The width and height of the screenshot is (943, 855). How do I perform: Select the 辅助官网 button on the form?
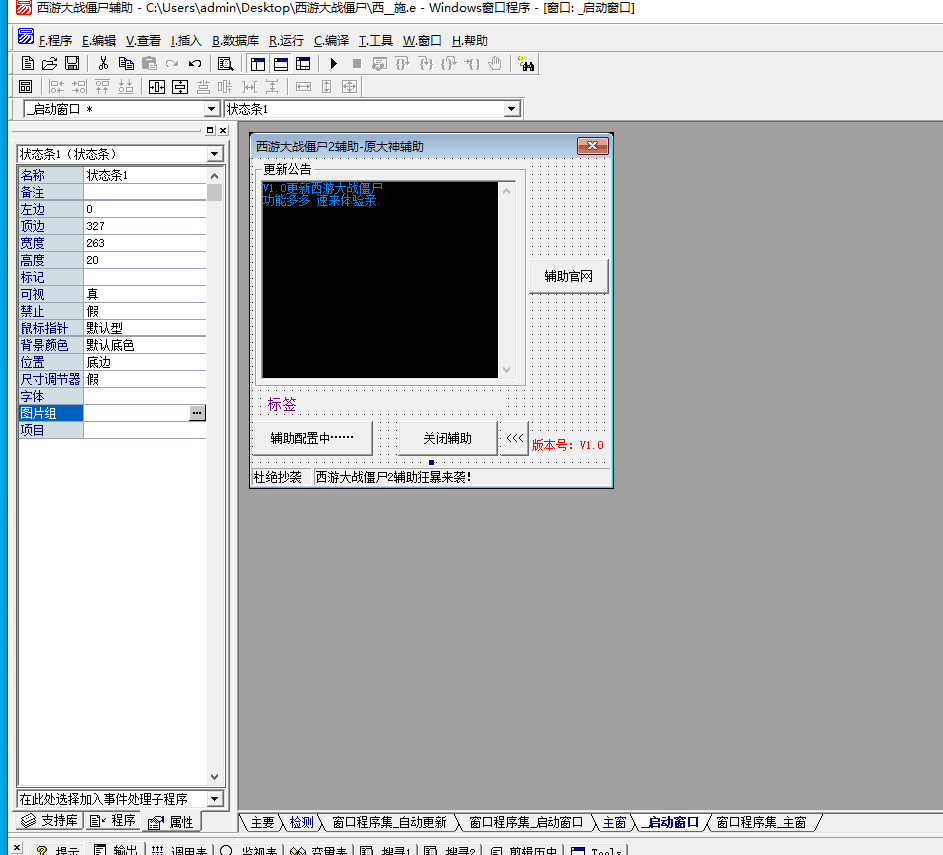point(568,276)
